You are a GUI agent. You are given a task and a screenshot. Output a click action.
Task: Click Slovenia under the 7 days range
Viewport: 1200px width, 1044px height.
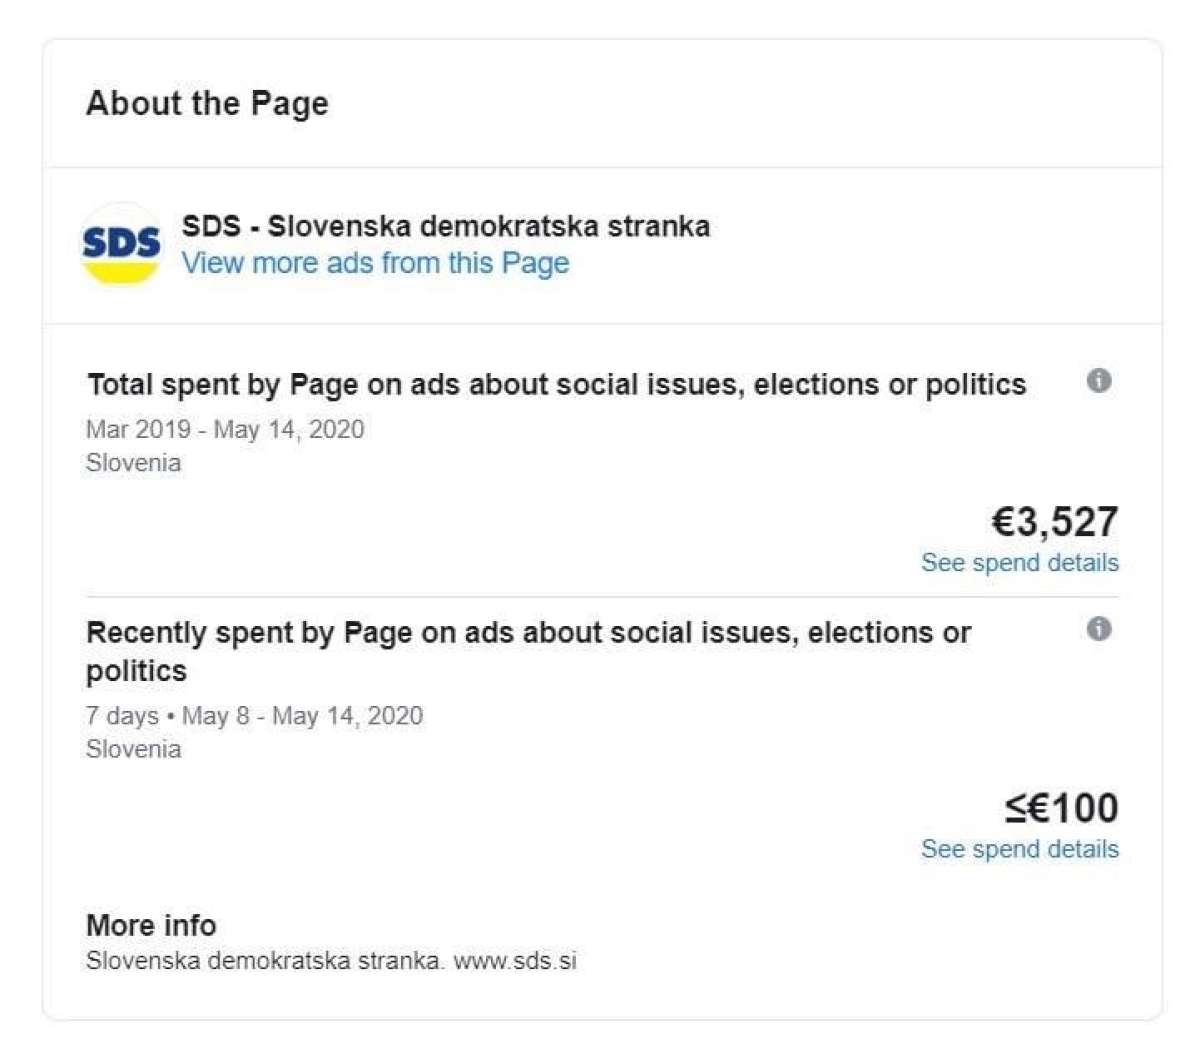tap(134, 749)
